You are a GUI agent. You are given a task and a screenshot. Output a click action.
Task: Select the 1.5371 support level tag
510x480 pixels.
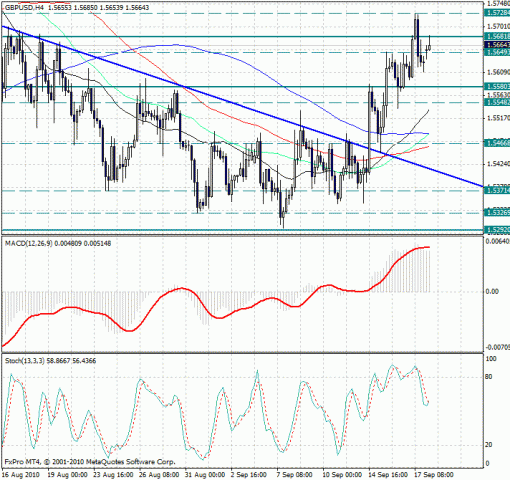(497, 190)
